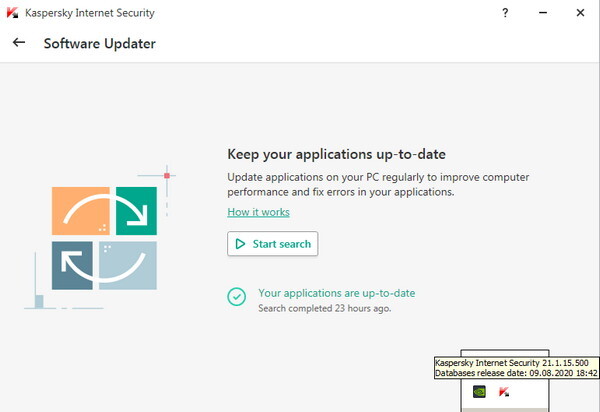
Task: Open the How it works link
Action: tap(258, 212)
